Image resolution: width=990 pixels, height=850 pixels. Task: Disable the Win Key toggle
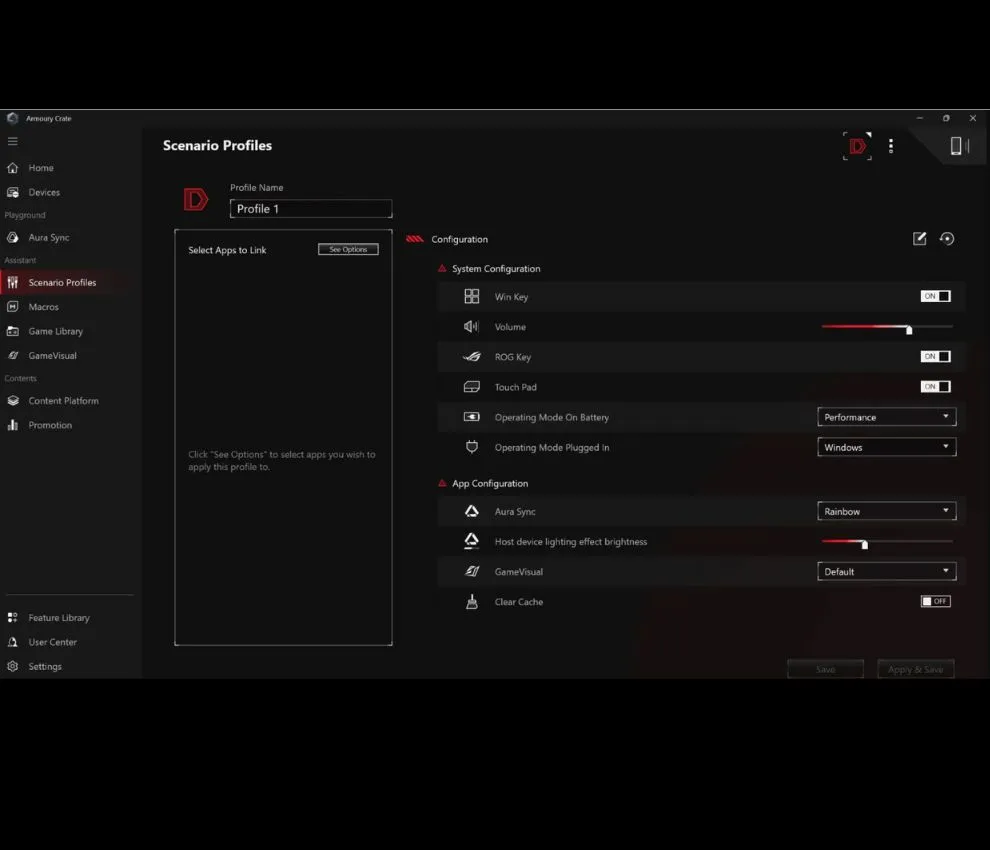point(935,297)
